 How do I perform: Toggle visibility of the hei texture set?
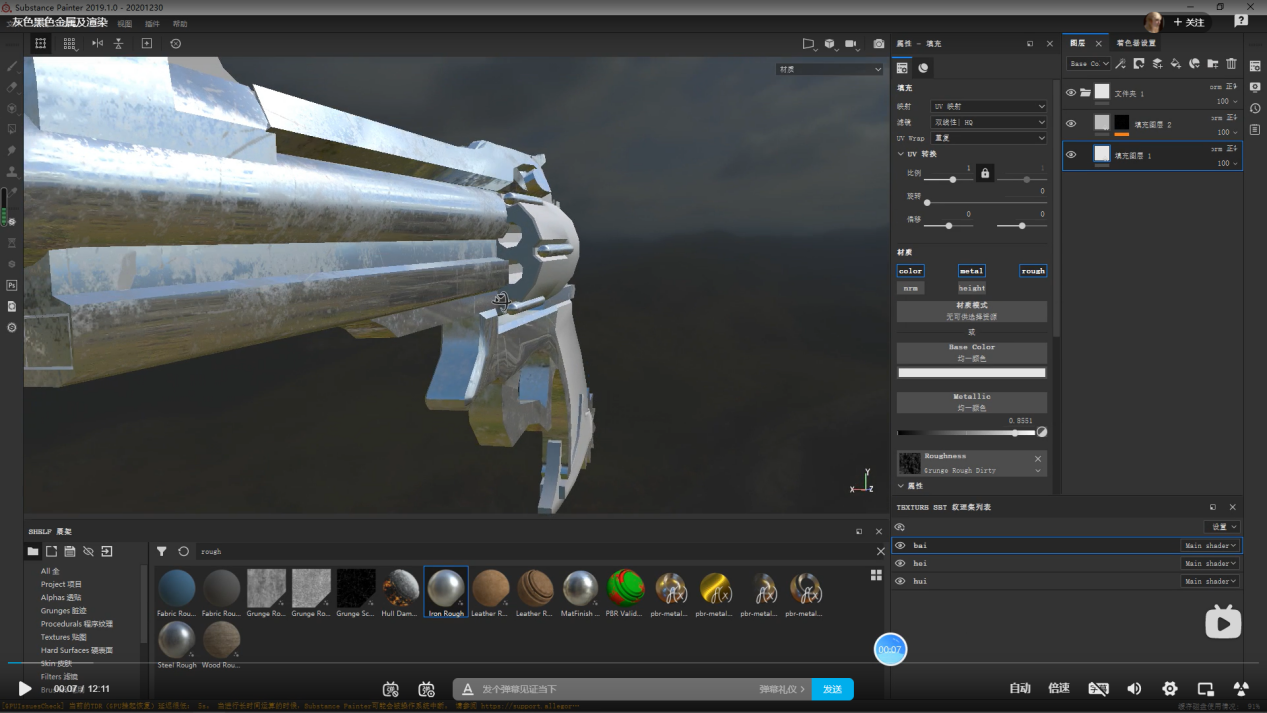[x=900, y=563]
